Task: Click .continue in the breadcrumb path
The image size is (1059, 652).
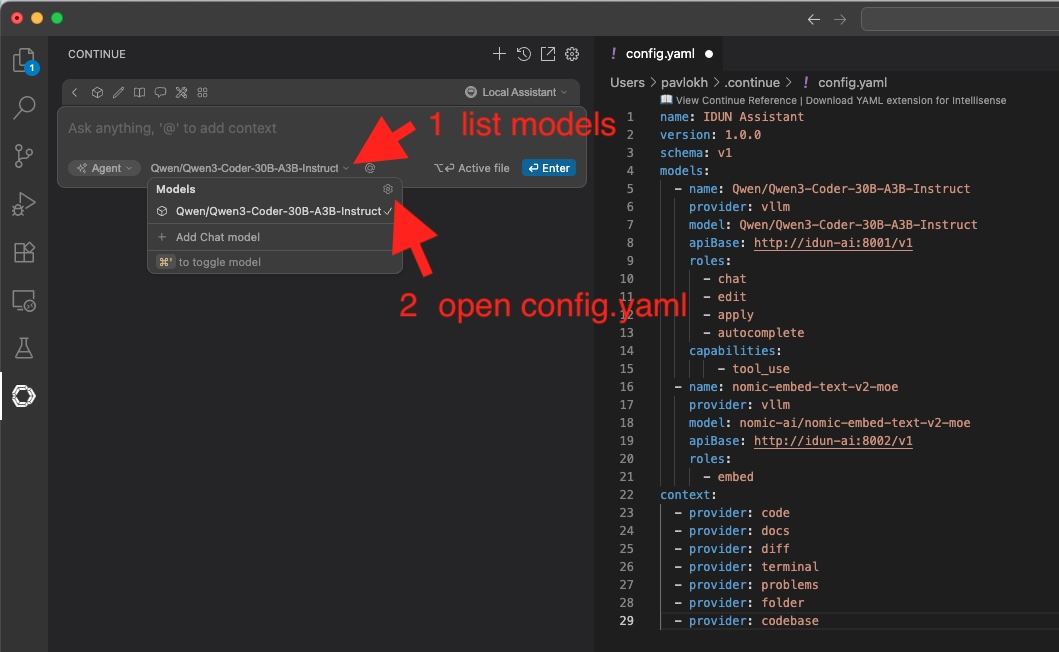Action: pyautogui.click(x=752, y=82)
